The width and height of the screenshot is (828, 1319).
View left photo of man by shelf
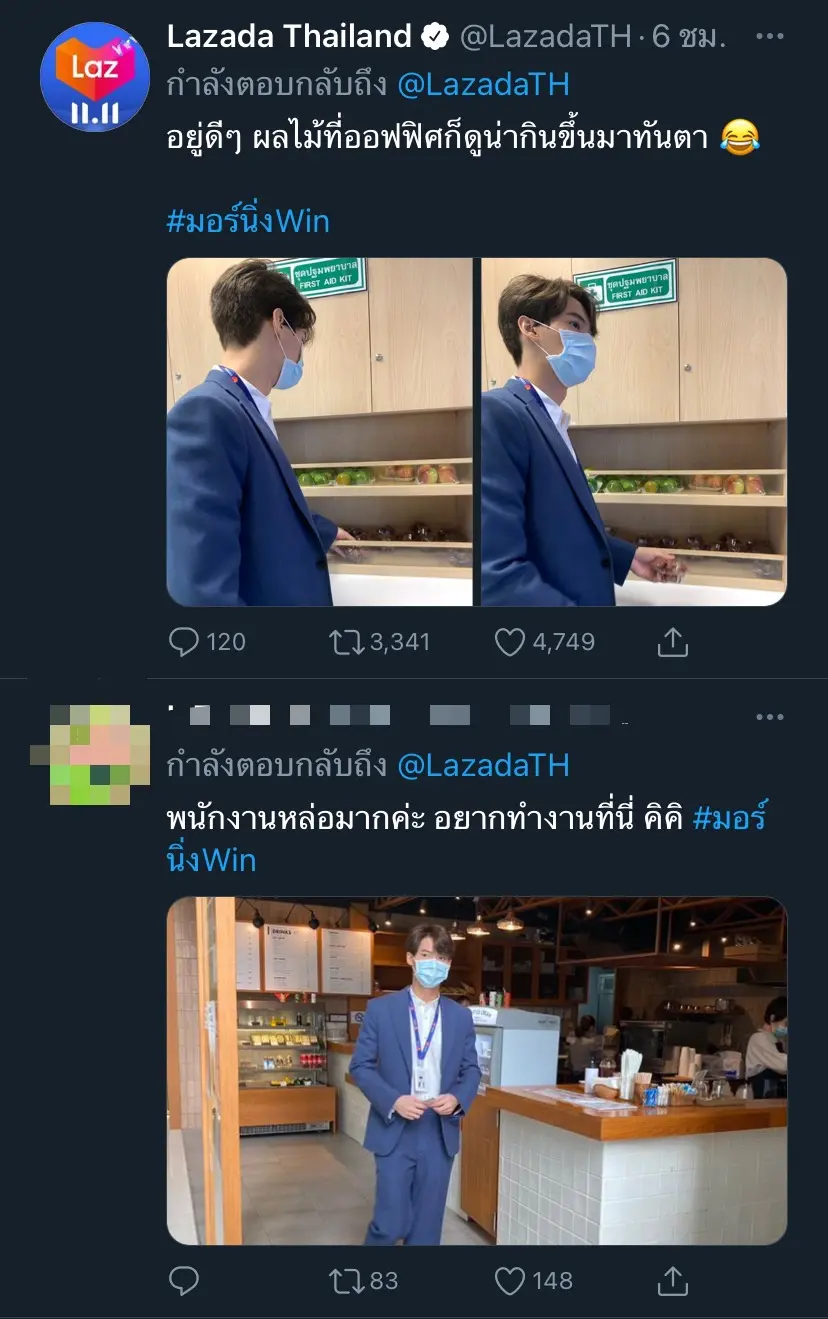pyautogui.click(x=319, y=432)
